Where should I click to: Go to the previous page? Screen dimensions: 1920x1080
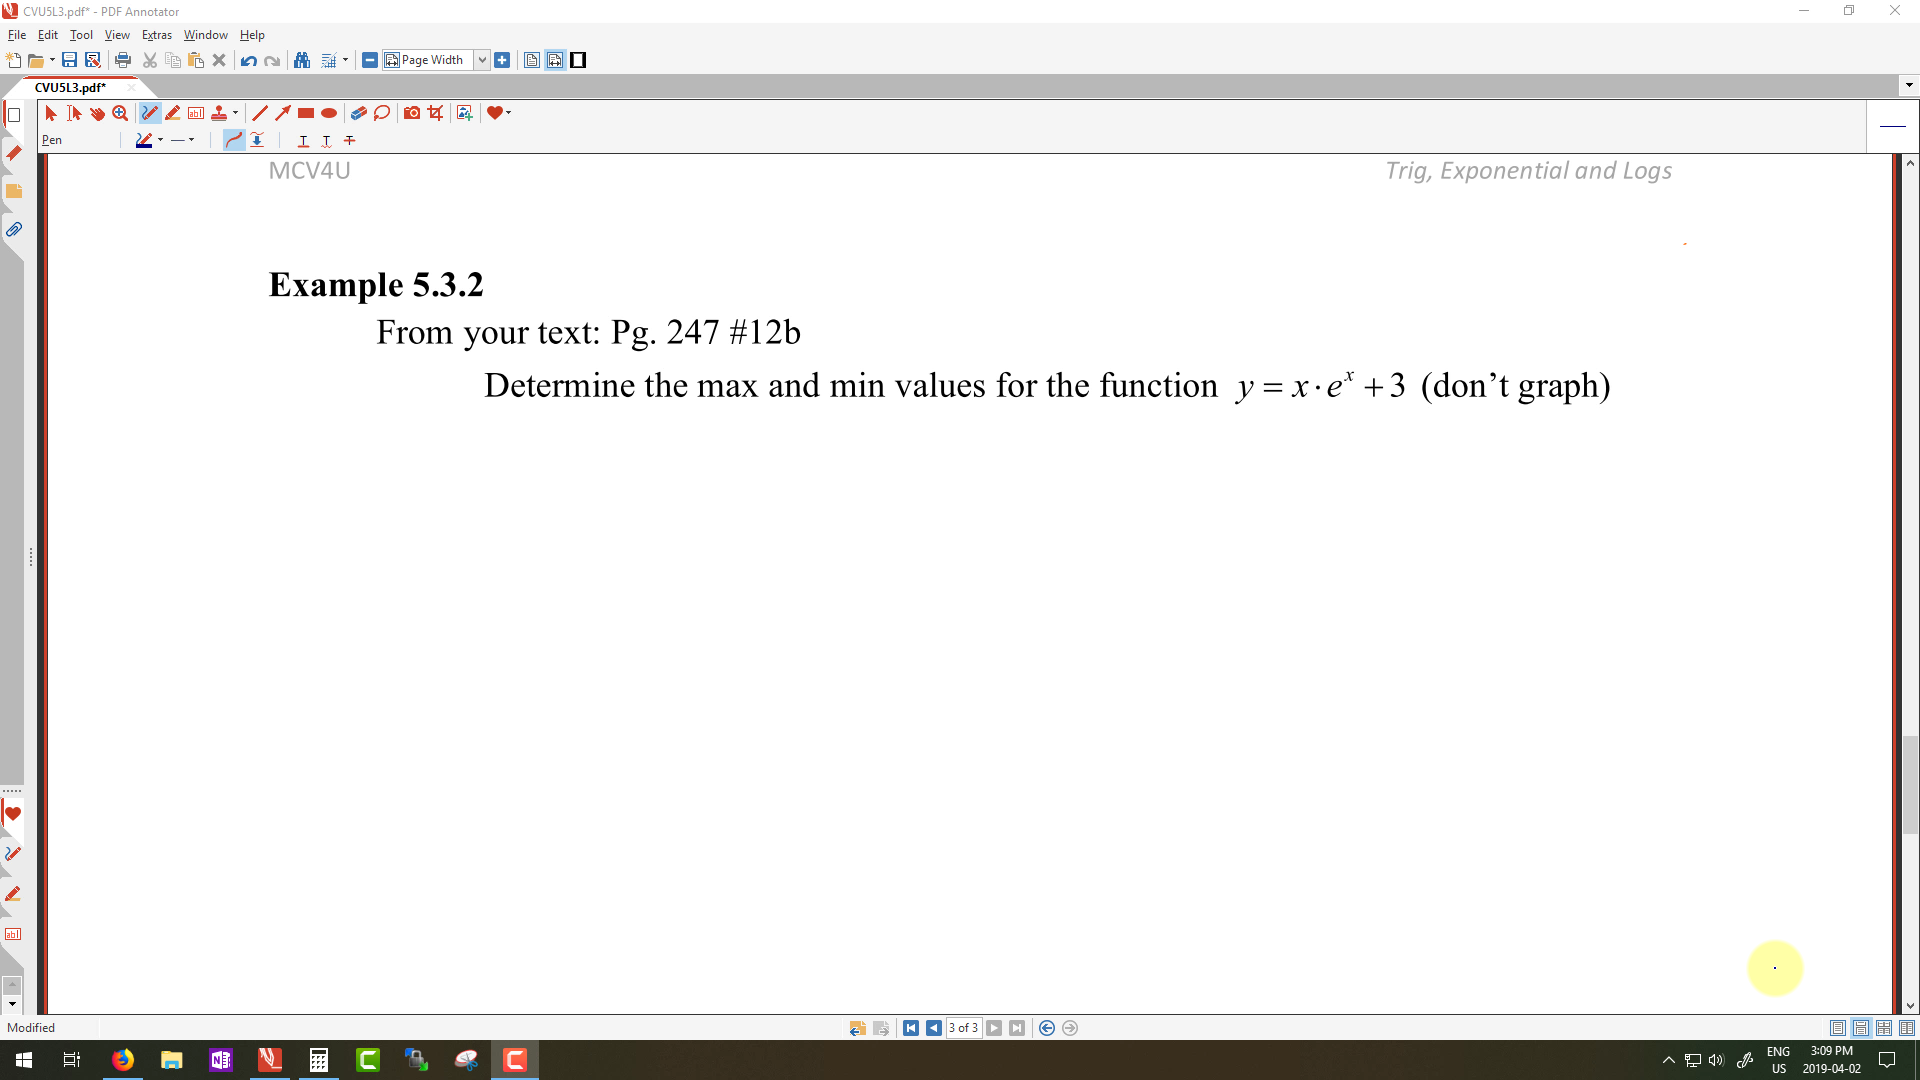[x=933, y=1028]
